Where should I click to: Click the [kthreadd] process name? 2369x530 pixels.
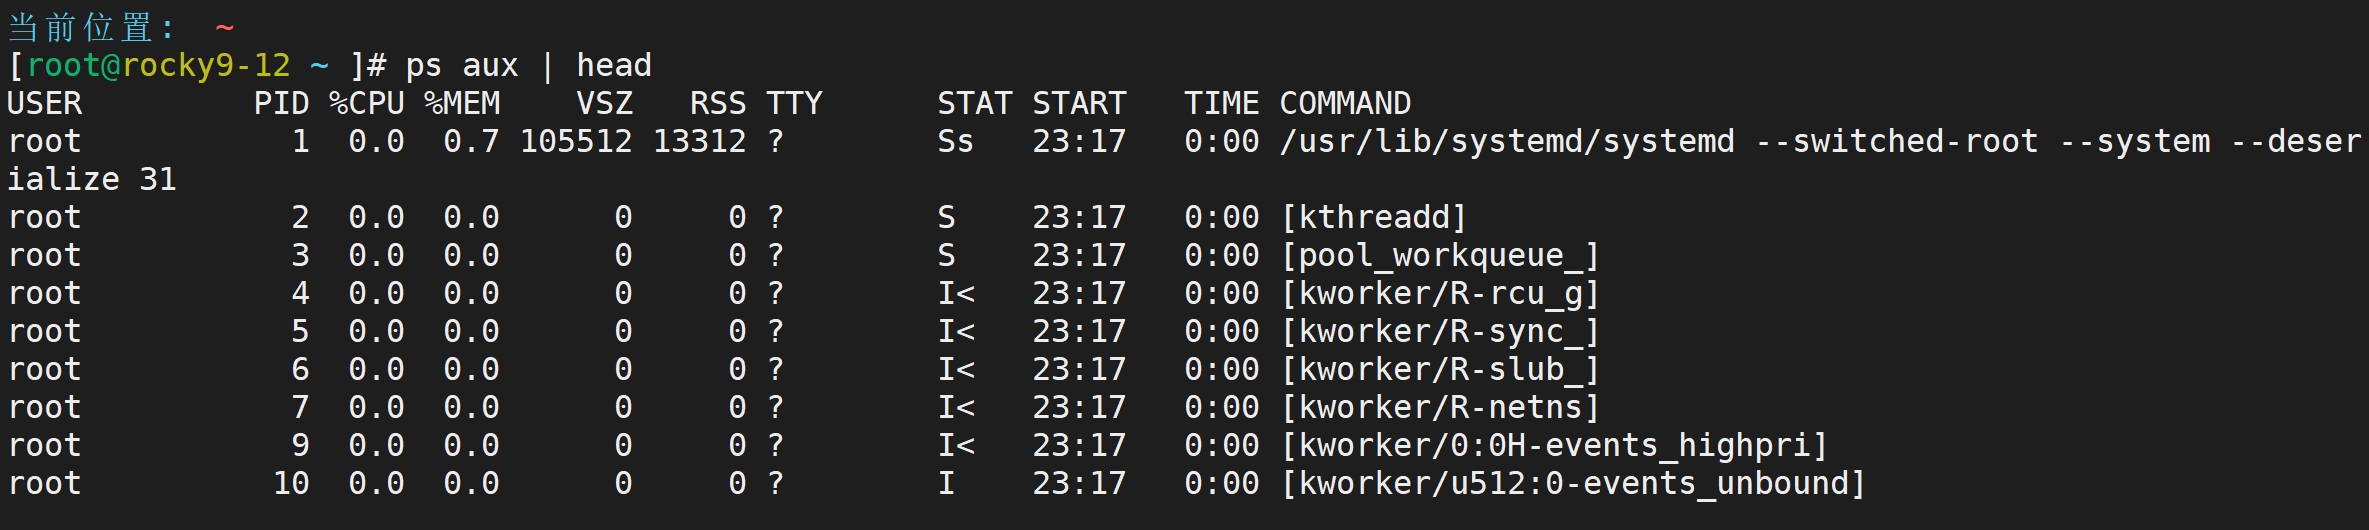click(x=1374, y=218)
